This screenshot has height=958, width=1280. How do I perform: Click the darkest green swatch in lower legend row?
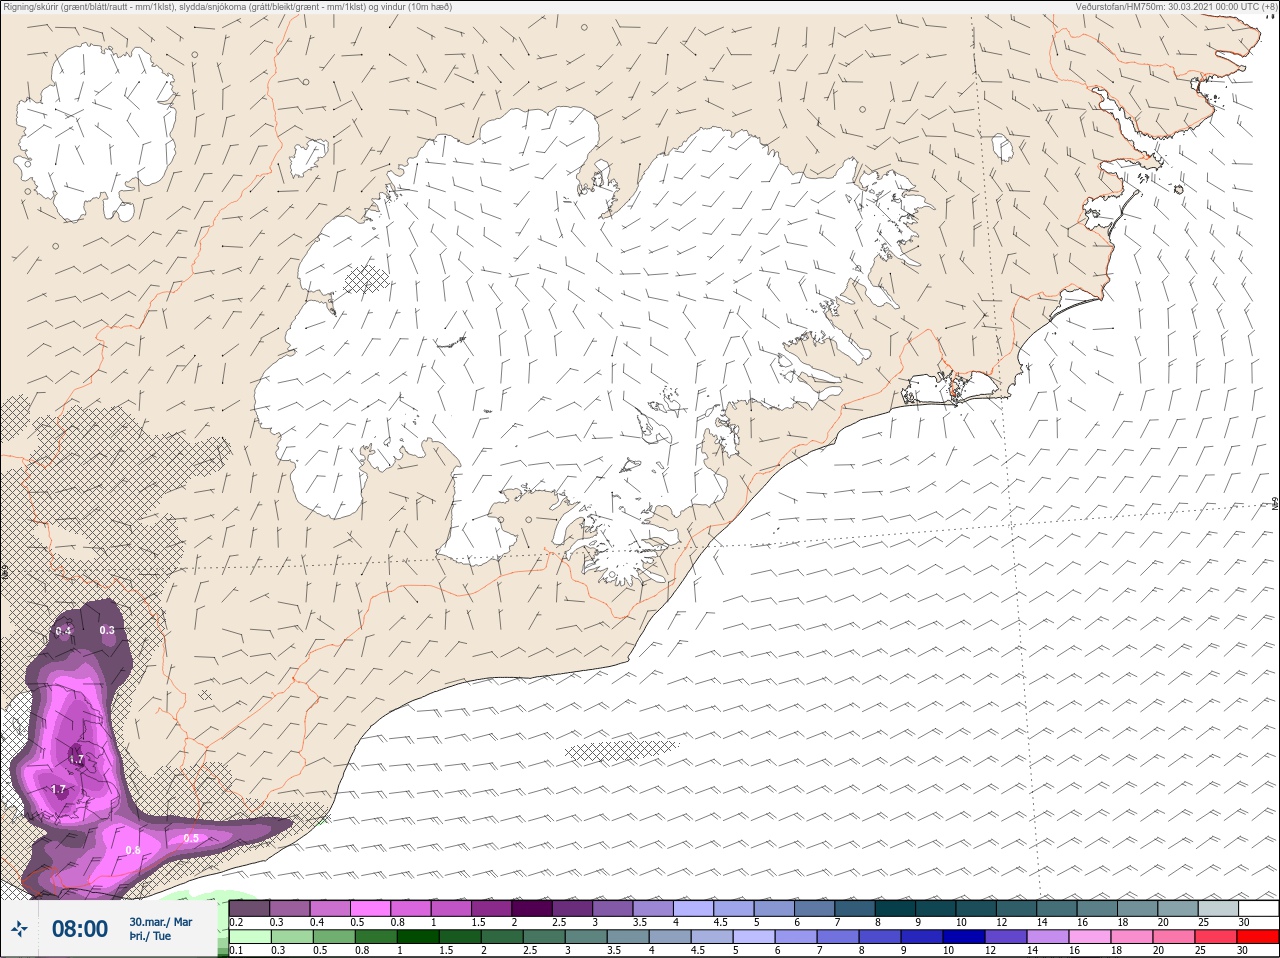pyautogui.click(x=416, y=937)
